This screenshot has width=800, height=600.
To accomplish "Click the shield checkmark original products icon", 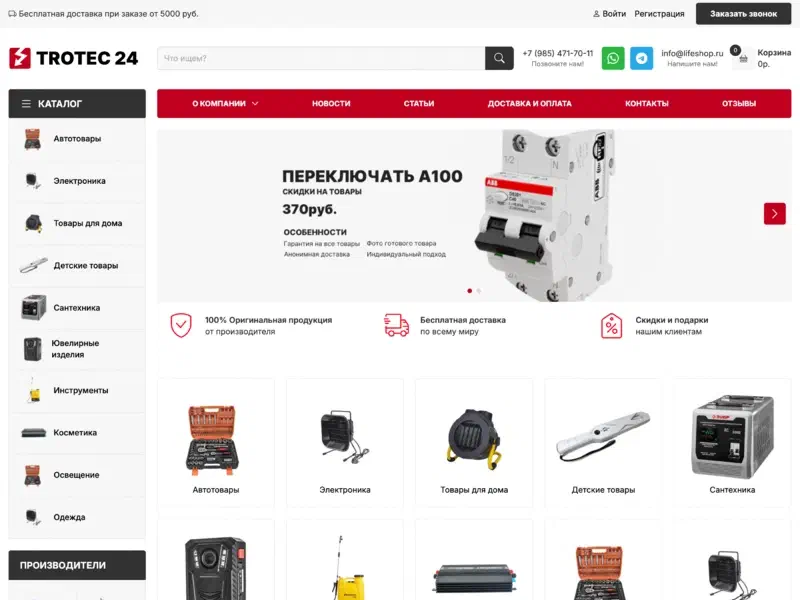I will (x=181, y=326).
